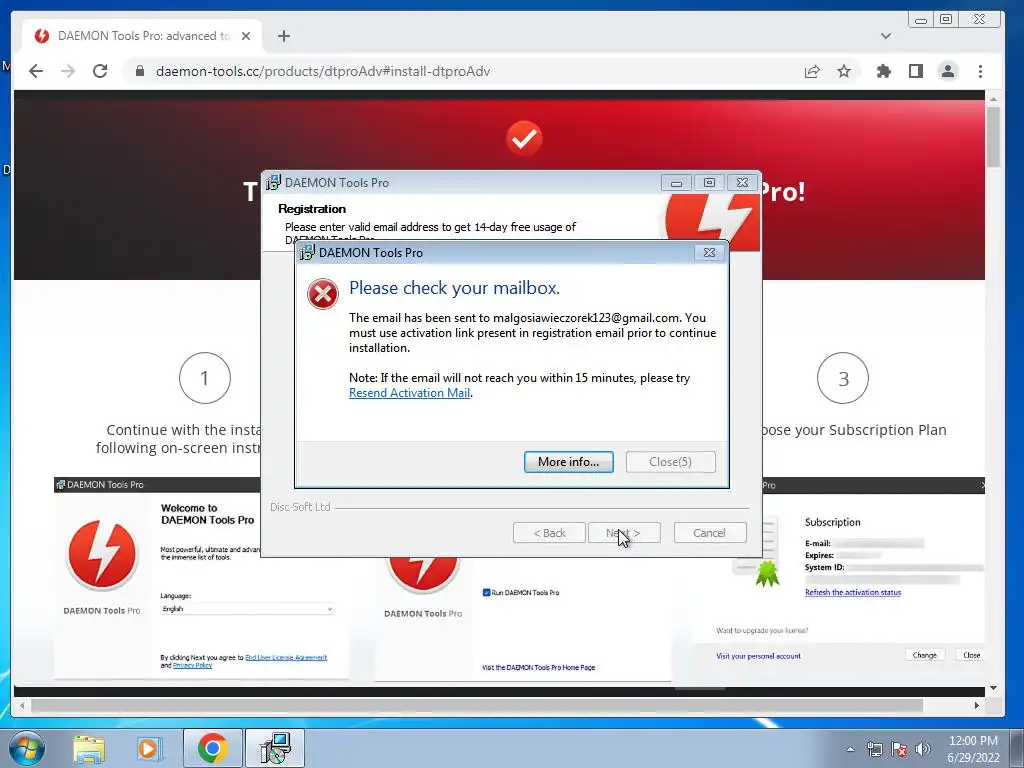
Task: Reload the page with the refresh icon
Action: 100,71
